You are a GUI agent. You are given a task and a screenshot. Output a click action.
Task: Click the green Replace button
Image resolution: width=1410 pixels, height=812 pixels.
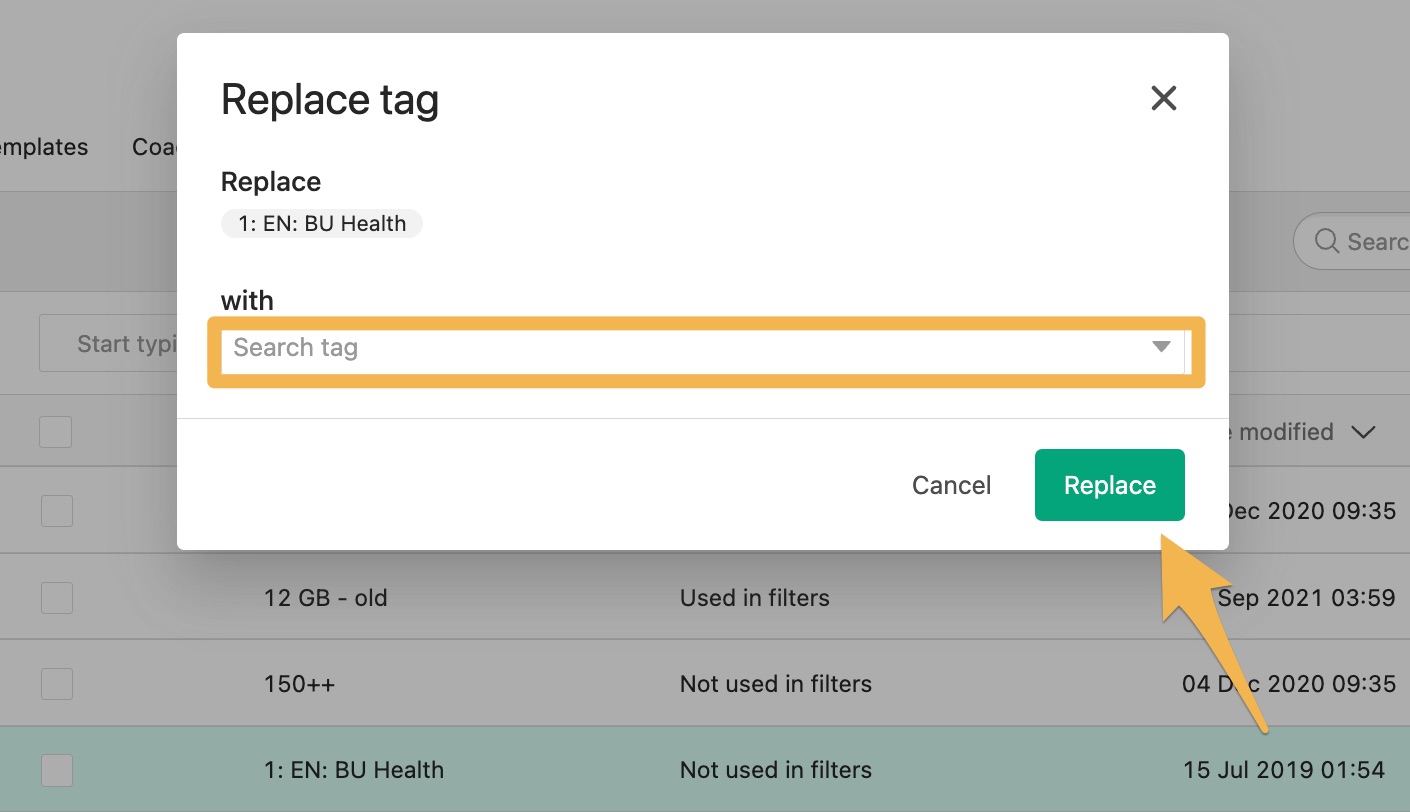(x=1109, y=485)
